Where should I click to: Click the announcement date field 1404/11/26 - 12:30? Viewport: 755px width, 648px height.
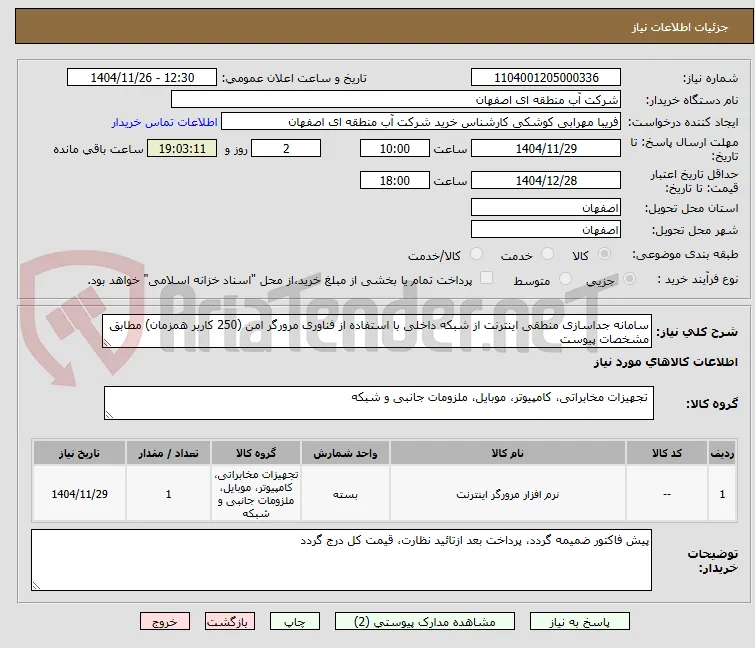coord(142,78)
